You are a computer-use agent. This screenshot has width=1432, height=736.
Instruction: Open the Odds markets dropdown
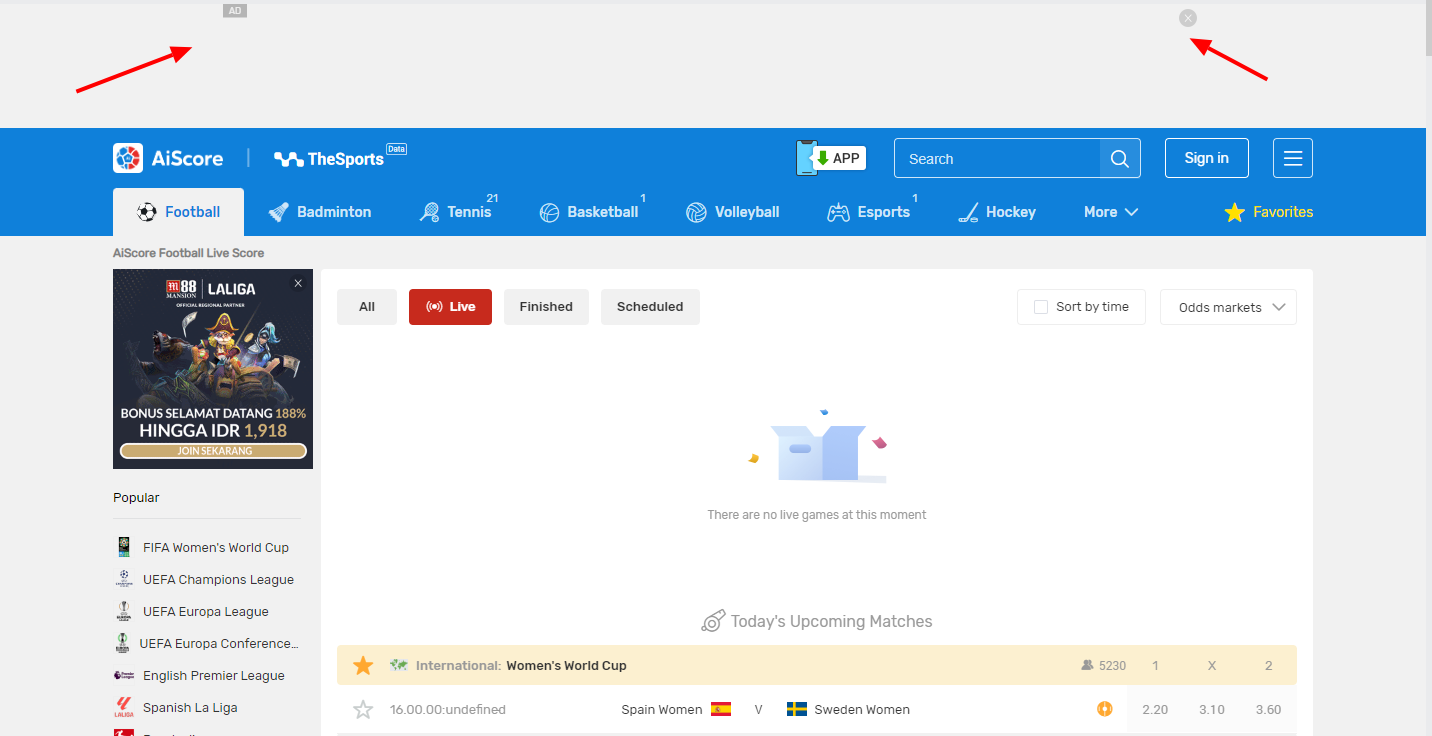[1228, 307]
